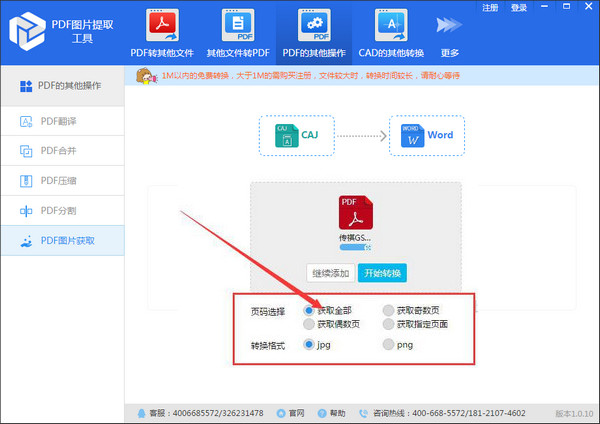Click the 开始转换 button
This screenshot has width=600, height=424.
(x=382, y=273)
